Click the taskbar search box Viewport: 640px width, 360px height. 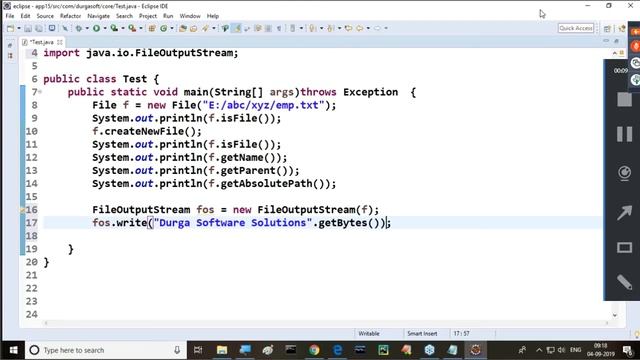pos(107,350)
